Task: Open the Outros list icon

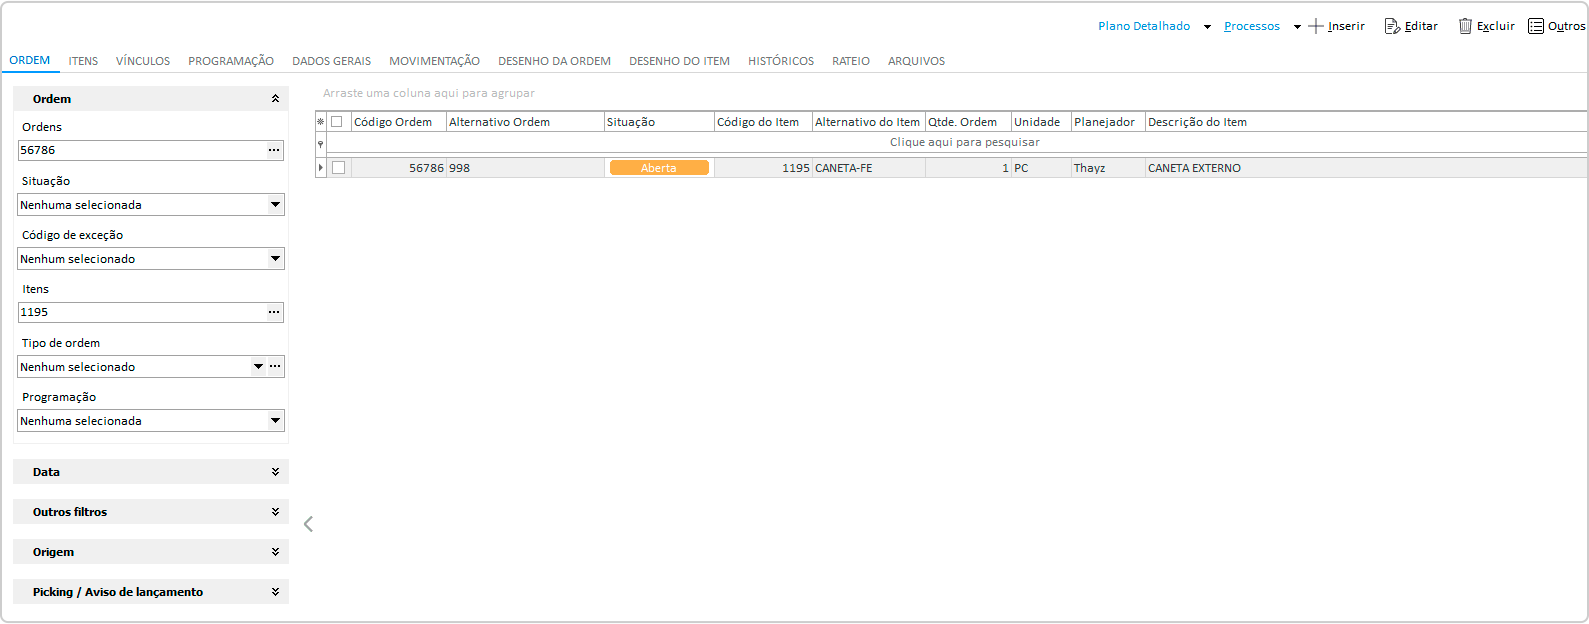Action: pos(1536,26)
